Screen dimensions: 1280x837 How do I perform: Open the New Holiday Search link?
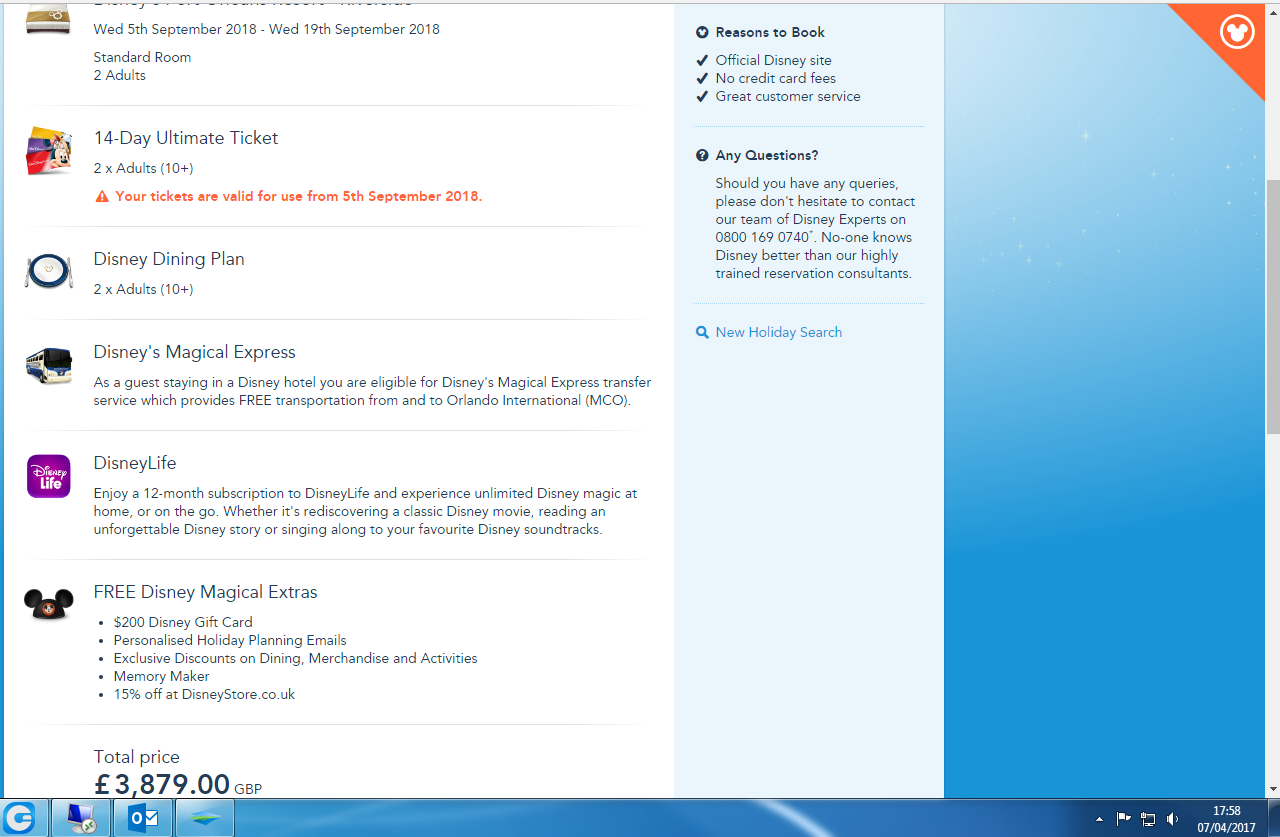pyautogui.click(x=779, y=332)
